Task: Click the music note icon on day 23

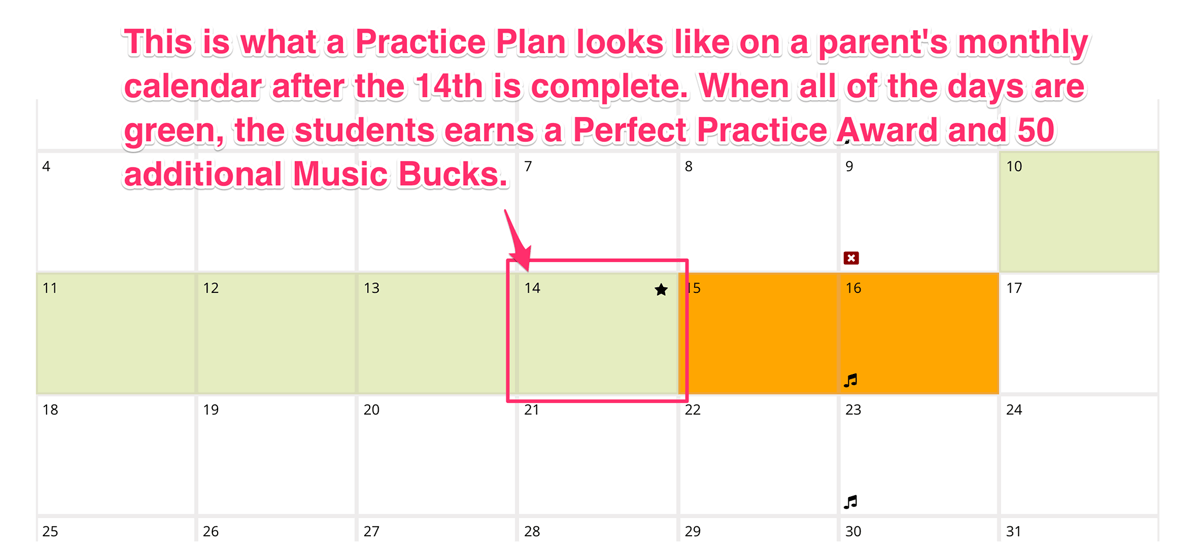Action: (851, 502)
